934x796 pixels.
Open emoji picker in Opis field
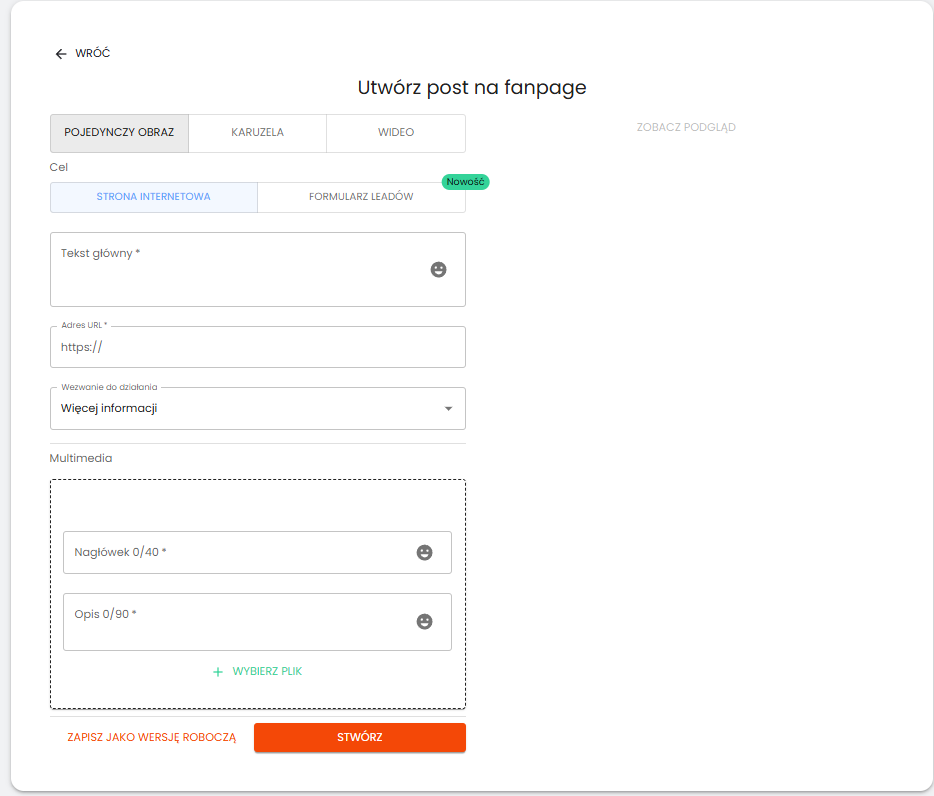click(424, 621)
